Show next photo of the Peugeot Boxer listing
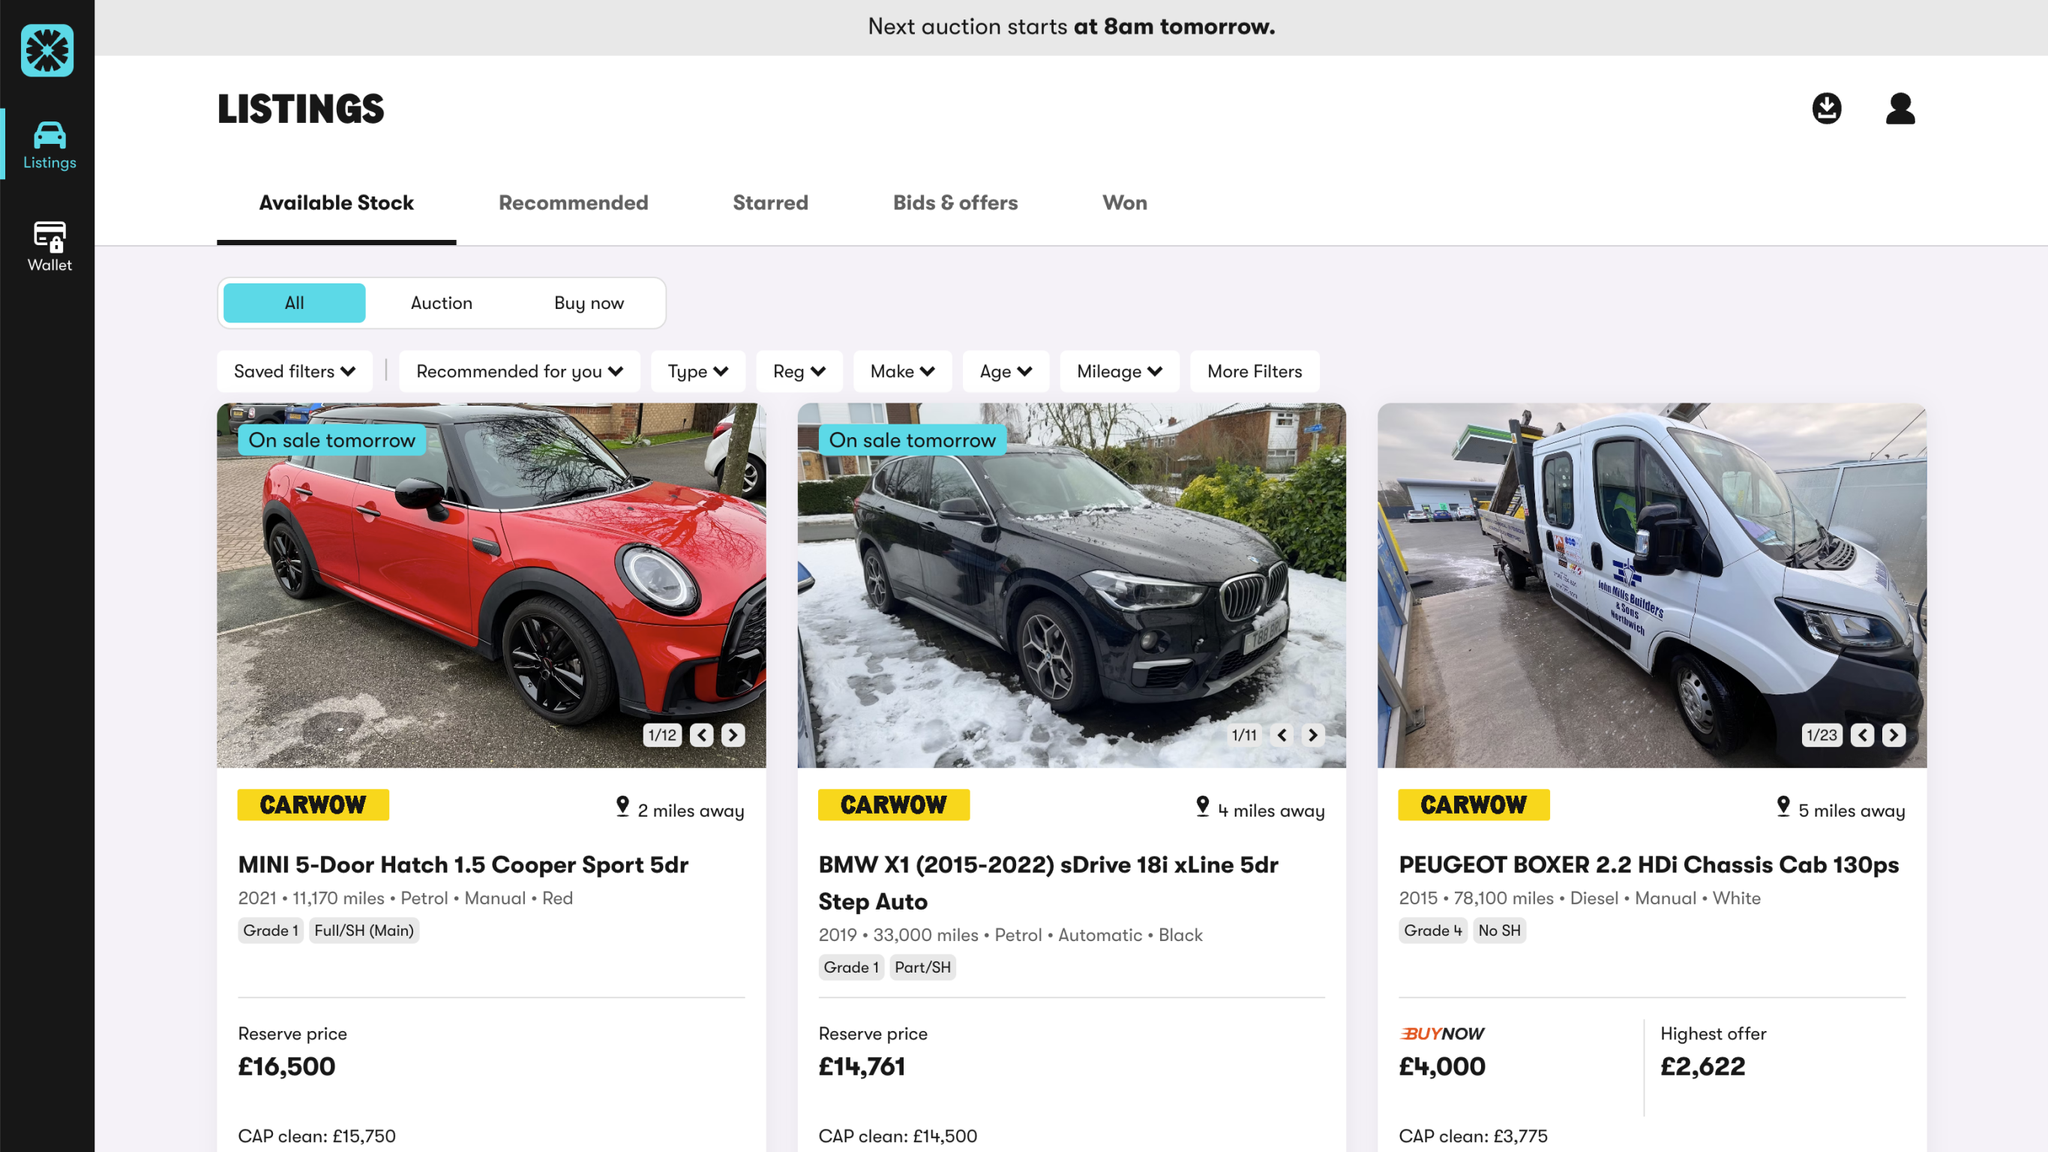Image resolution: width=2048 pixels, height=1152 pixels. pyautogui.click(x=1893, y=735)
